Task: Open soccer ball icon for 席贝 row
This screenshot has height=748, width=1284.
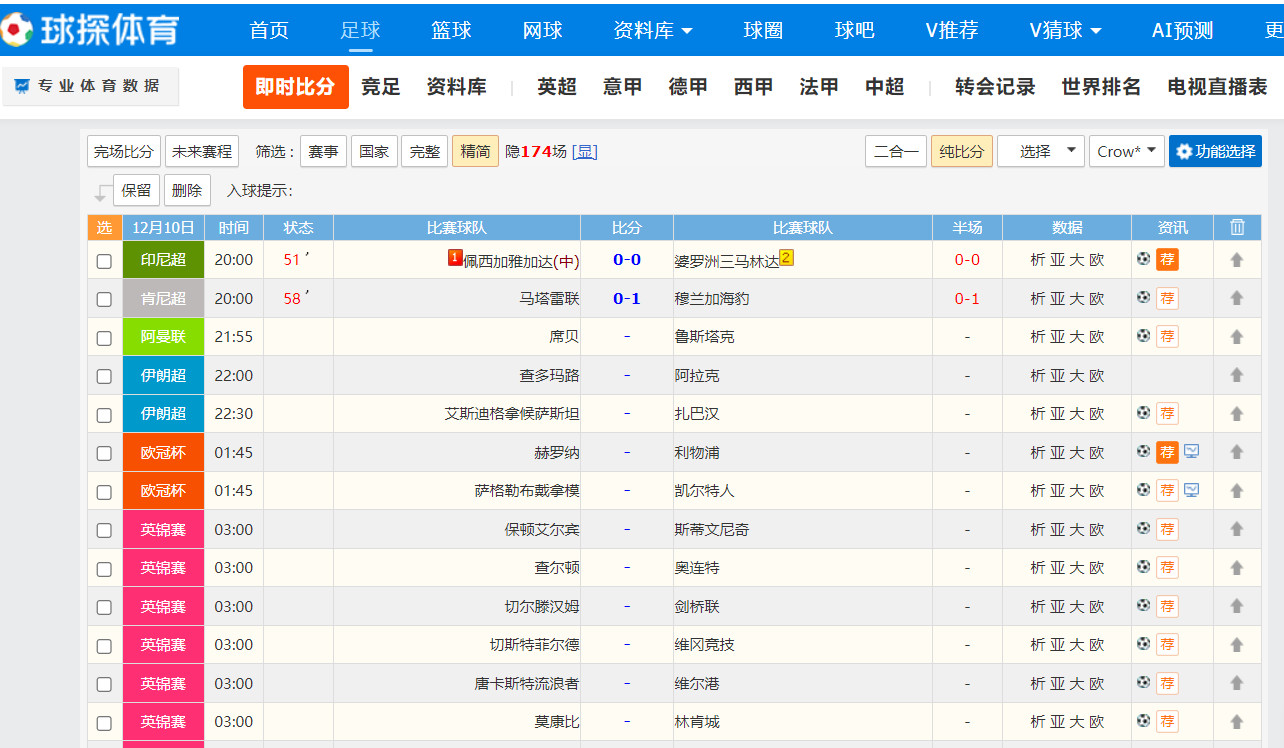Action: (1144, 336)
